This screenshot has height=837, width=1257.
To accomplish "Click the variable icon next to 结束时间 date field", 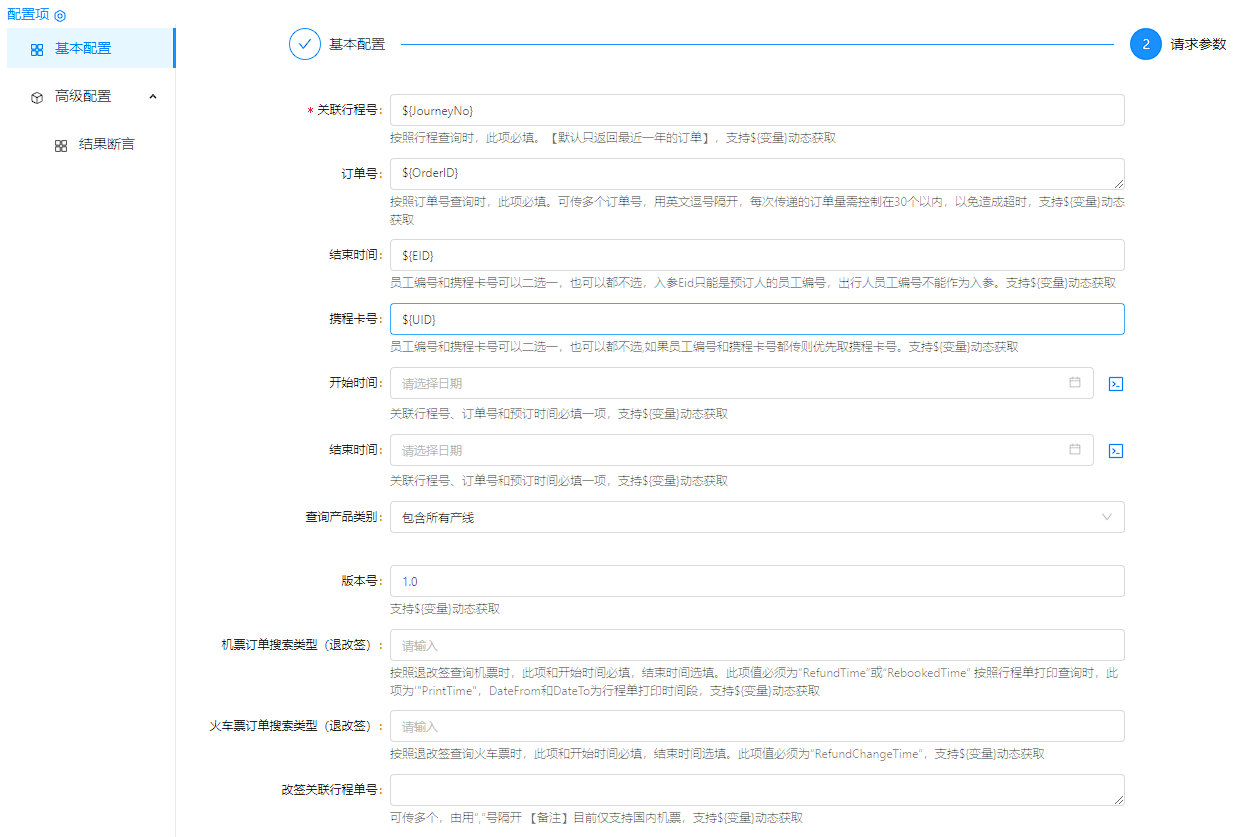I will (x=1116, y=451).
